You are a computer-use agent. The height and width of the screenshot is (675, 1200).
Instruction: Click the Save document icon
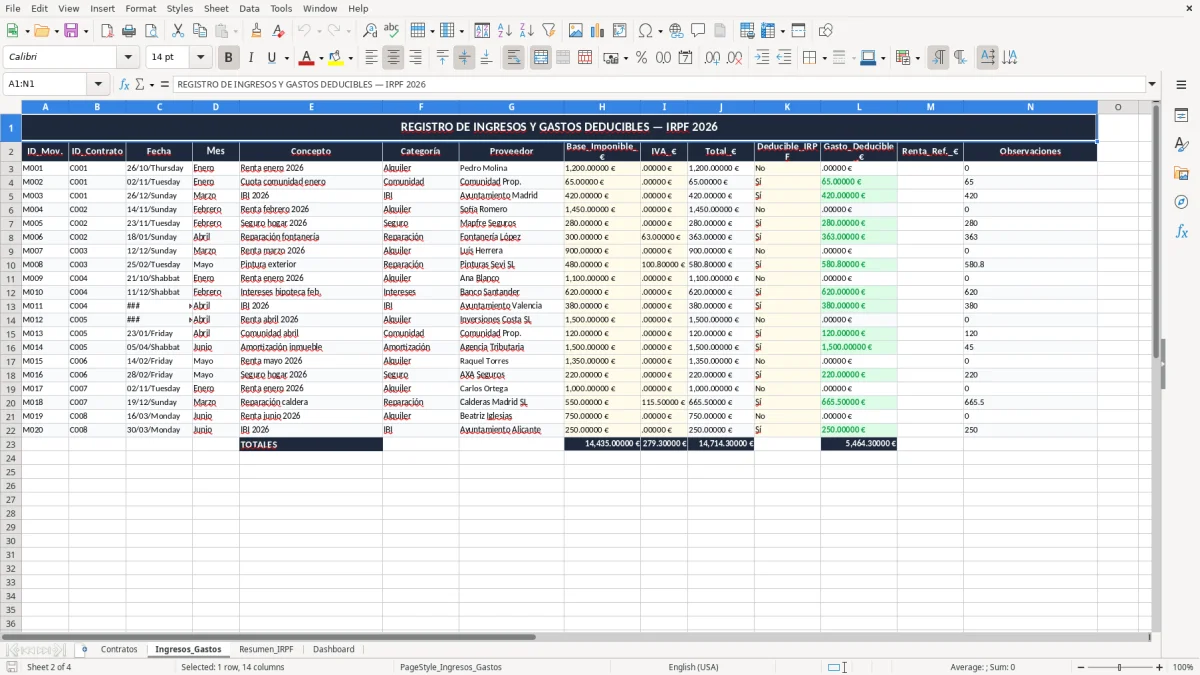[71, 31]
